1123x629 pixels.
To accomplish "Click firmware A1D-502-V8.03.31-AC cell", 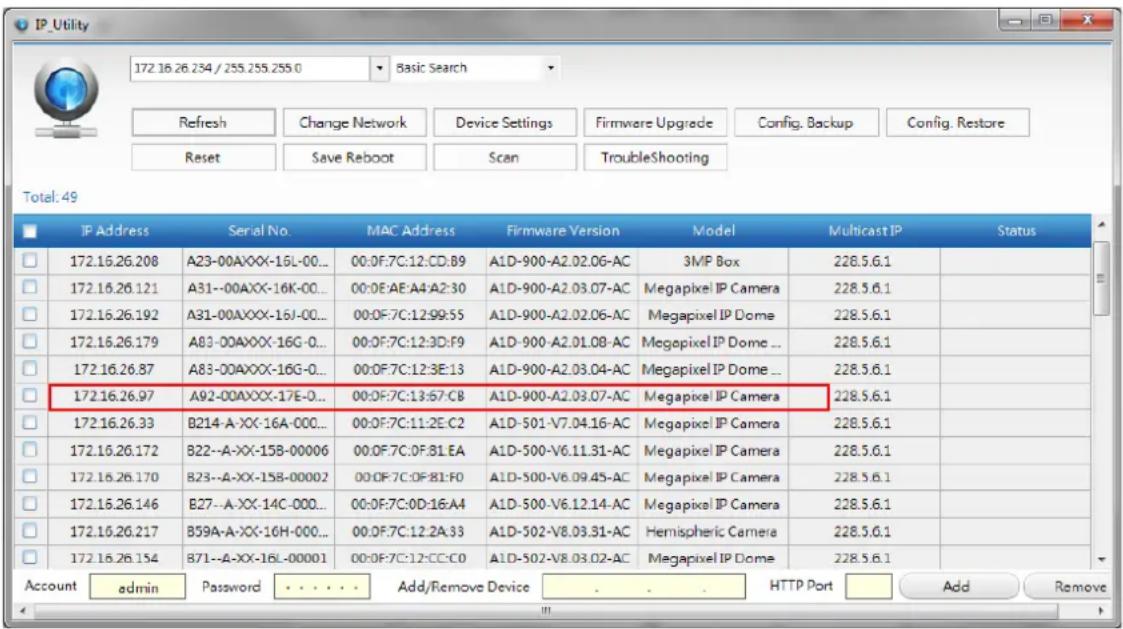I will coord(562,532).
